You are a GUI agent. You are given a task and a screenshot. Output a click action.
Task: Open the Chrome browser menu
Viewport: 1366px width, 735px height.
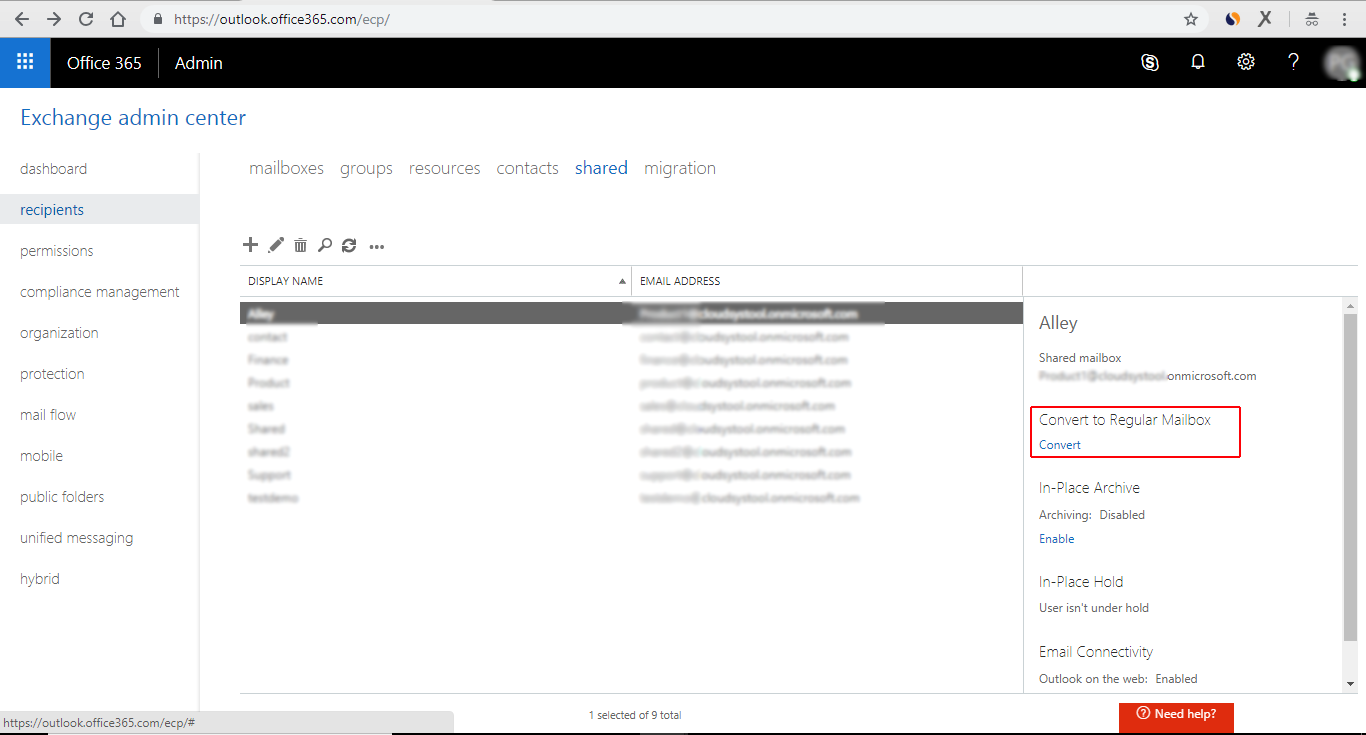click(1343, 19)
